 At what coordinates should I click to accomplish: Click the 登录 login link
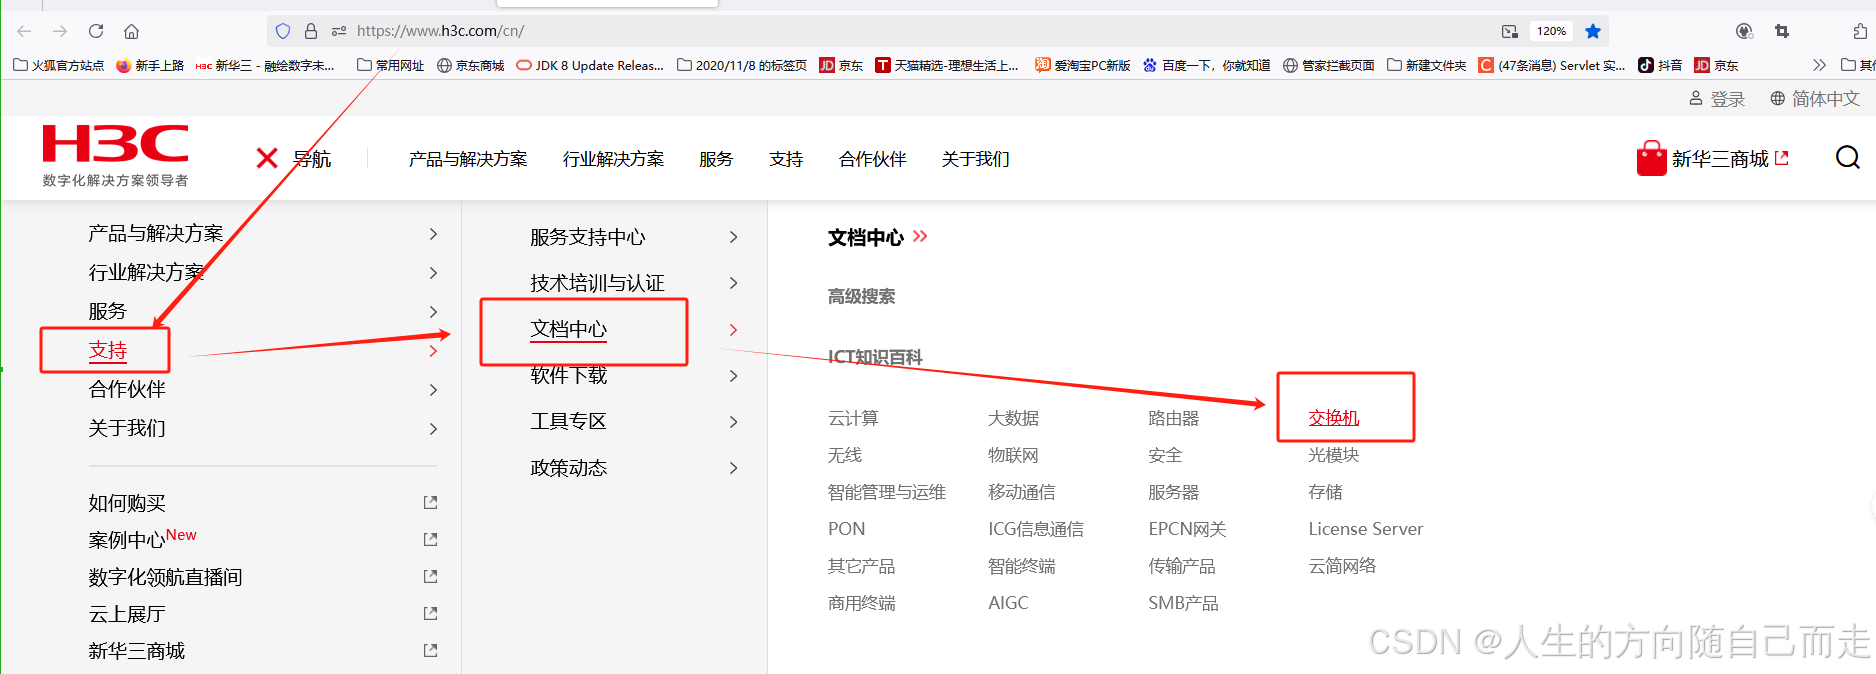(x=1717, y=99)
